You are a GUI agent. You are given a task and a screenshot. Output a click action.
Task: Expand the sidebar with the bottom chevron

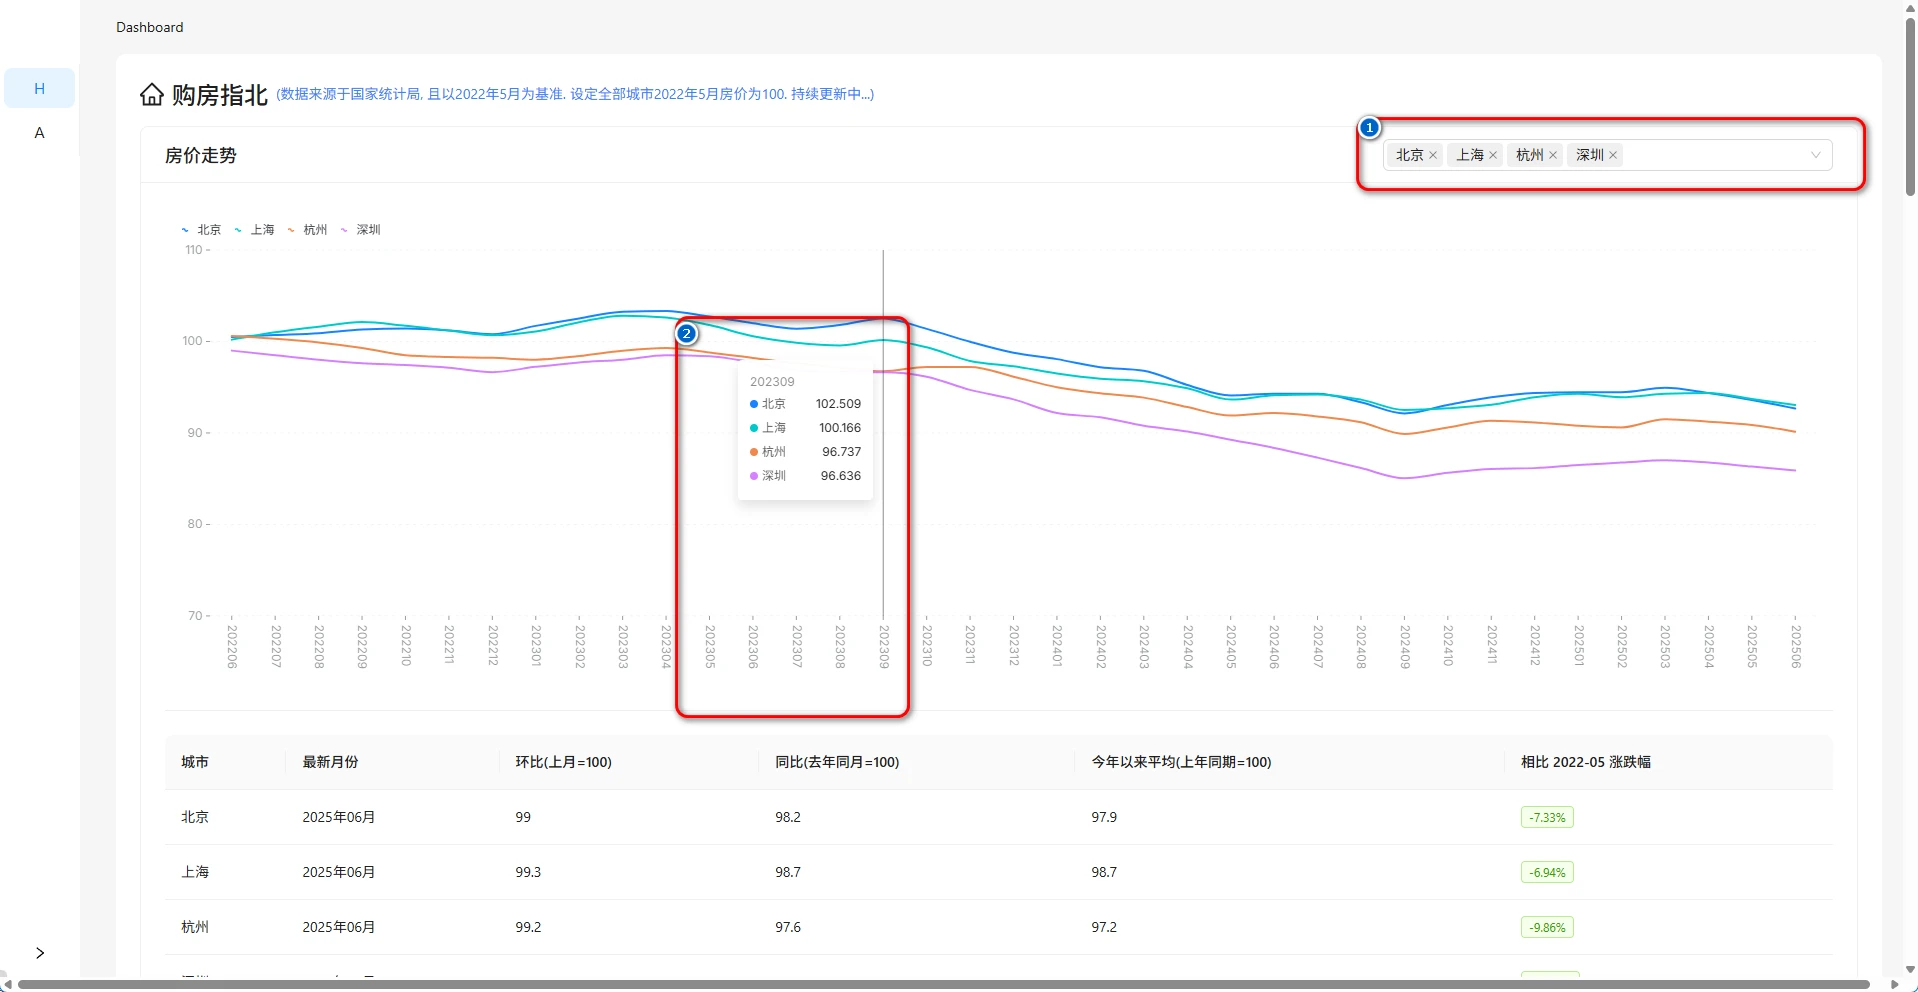(x=40, y=953)
